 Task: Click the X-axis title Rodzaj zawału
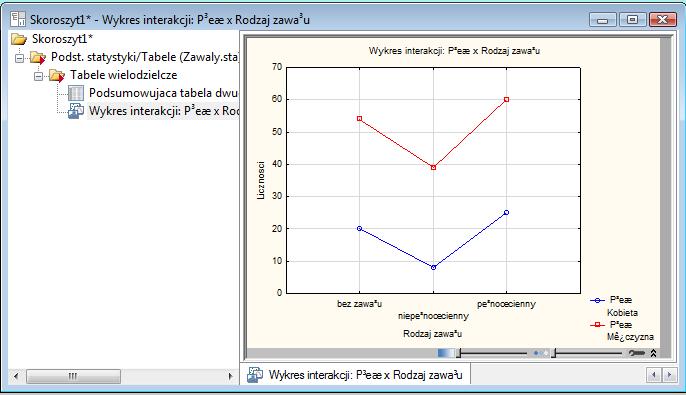point(433,334)
